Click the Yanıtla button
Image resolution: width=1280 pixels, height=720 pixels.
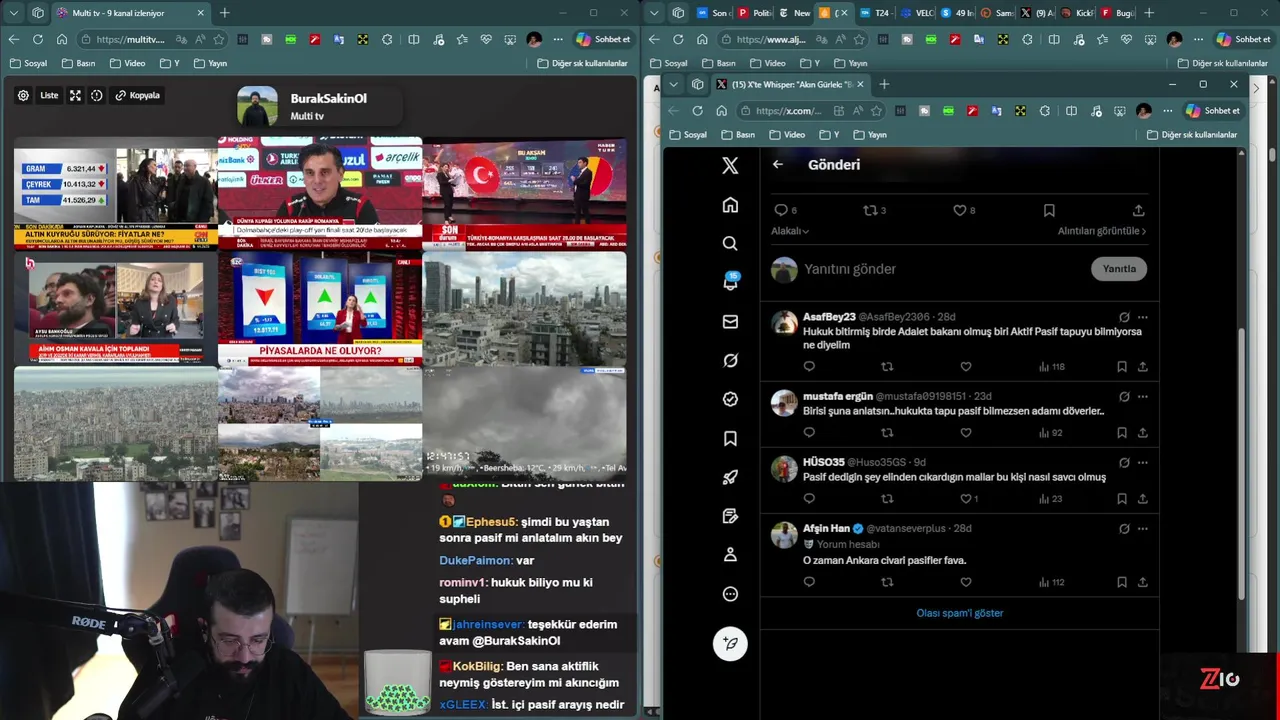coord(1118,269)
